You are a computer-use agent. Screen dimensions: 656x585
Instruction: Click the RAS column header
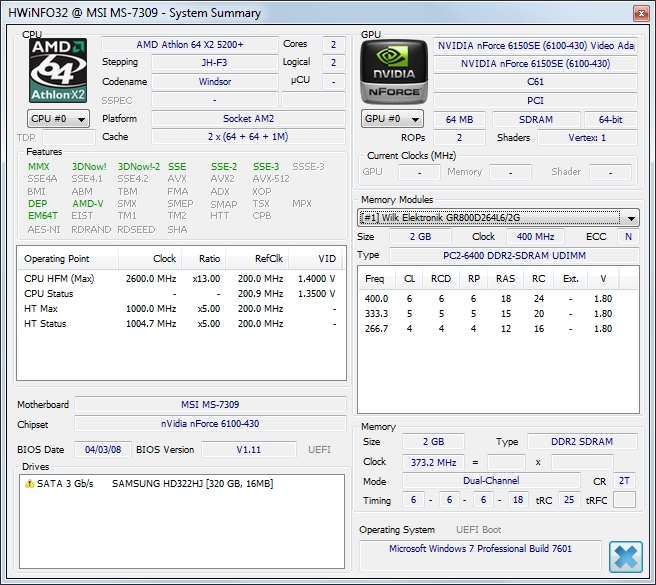[x=505, y=279]
